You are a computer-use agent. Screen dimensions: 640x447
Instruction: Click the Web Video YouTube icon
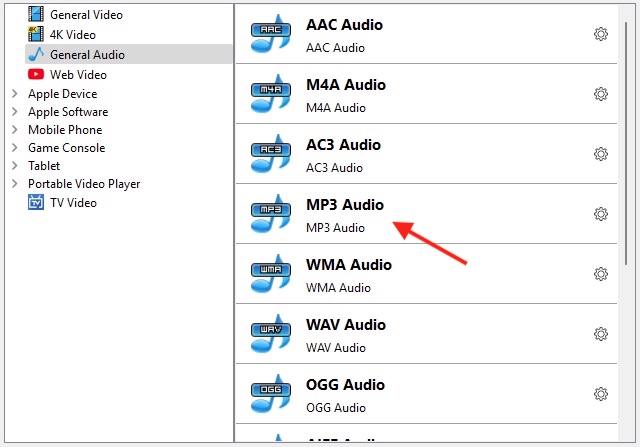[36, 74]
